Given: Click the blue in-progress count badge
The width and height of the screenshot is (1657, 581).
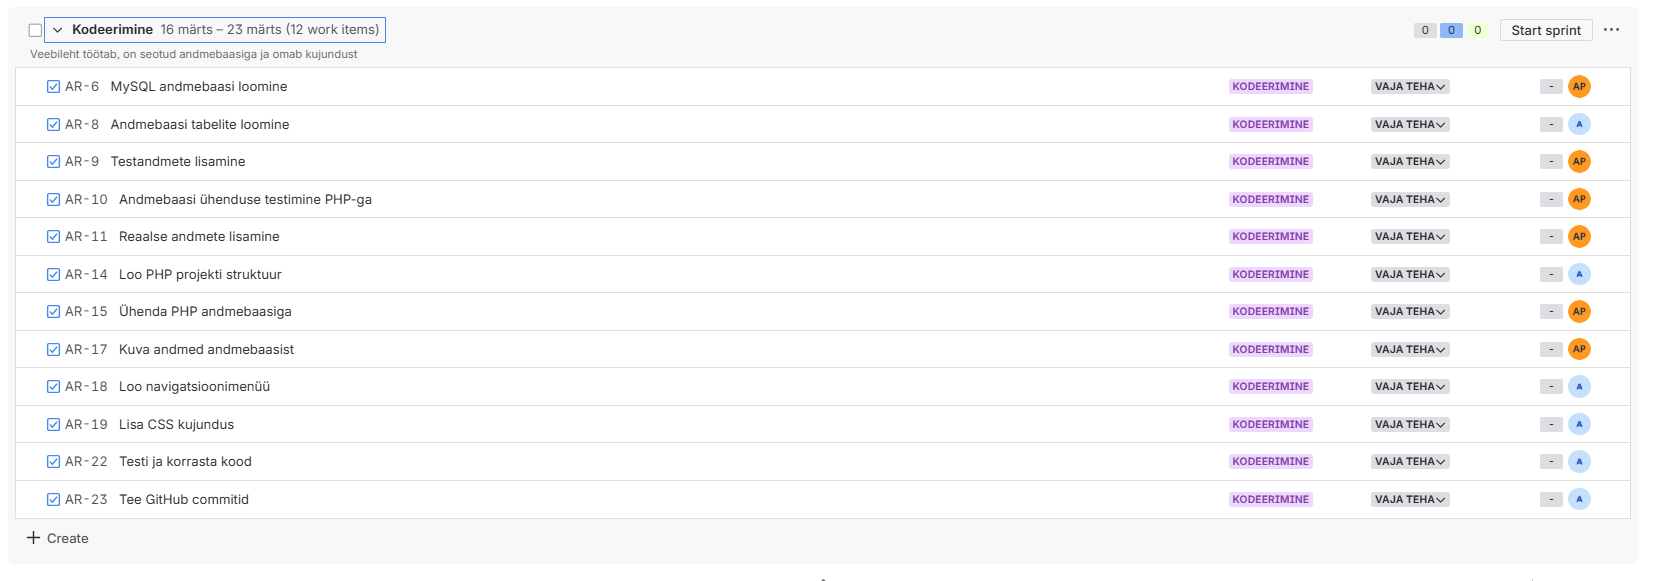Looking at the screenshot, I should coord(1451,30).
